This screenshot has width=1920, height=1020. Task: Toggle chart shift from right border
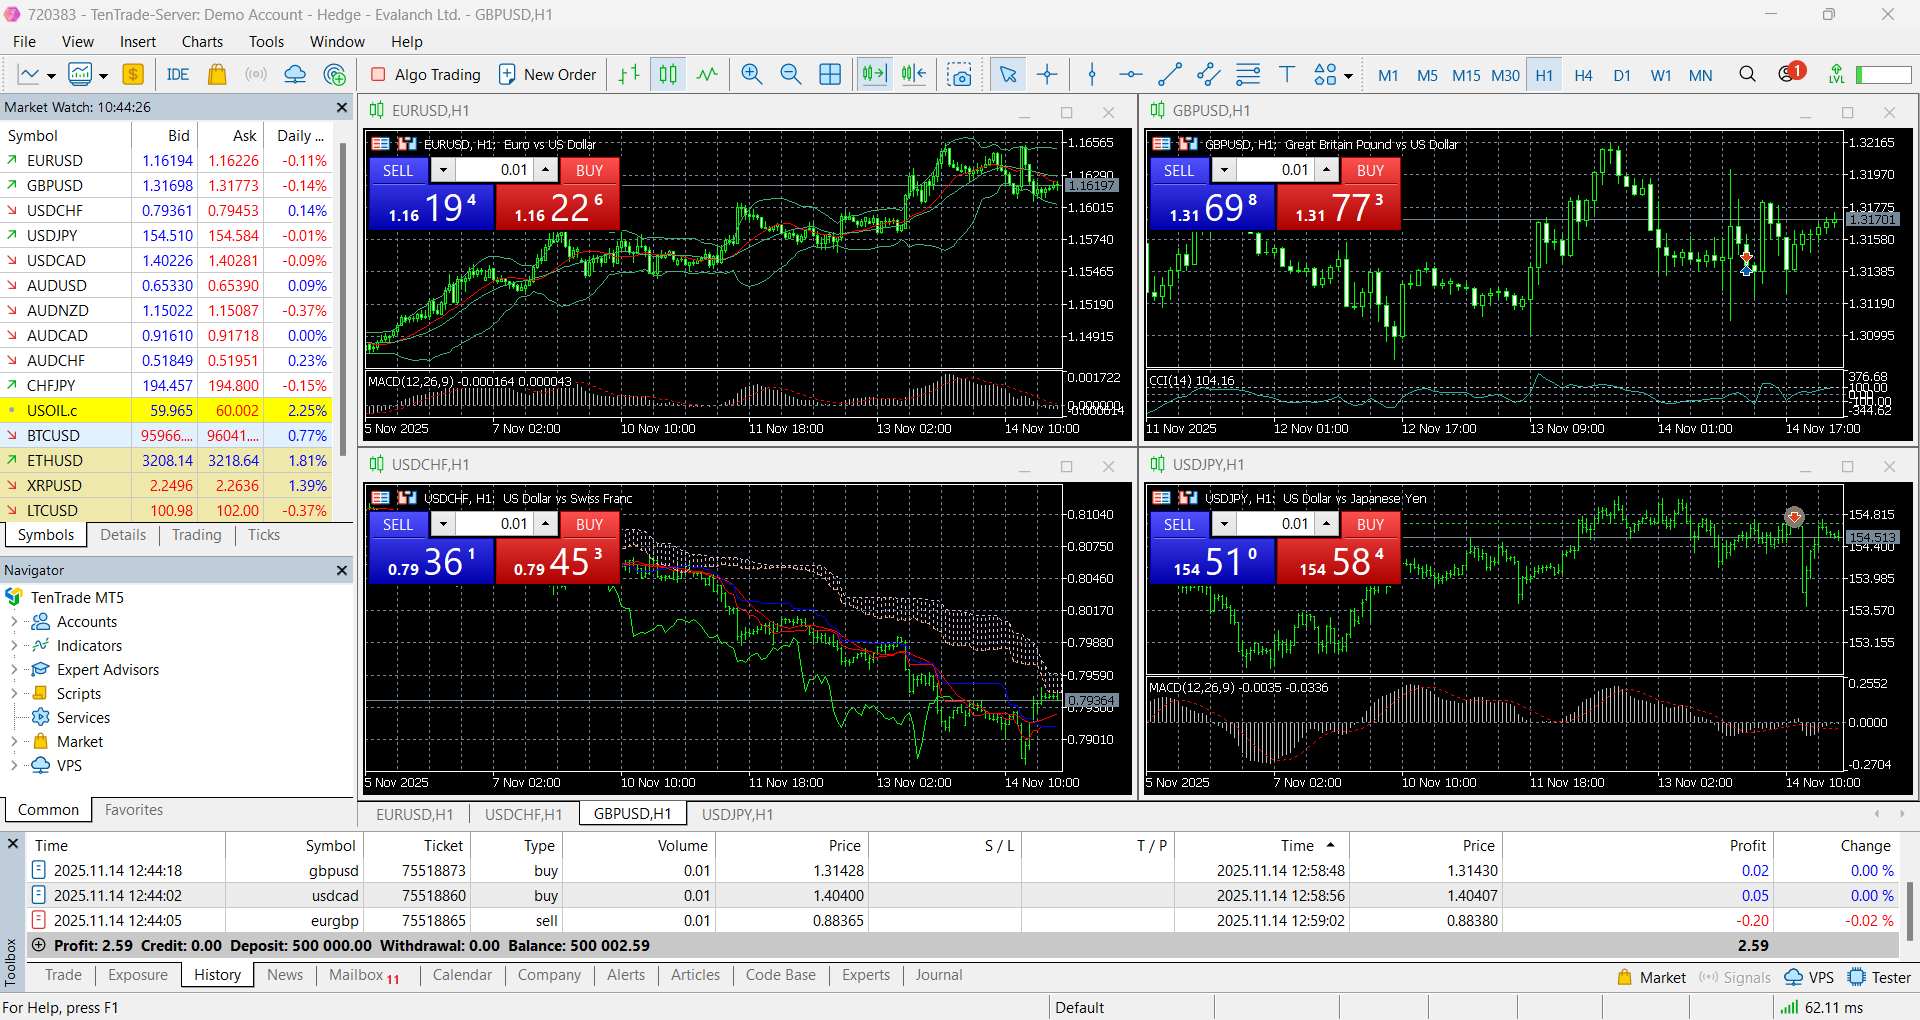click(x=914, y=75)
